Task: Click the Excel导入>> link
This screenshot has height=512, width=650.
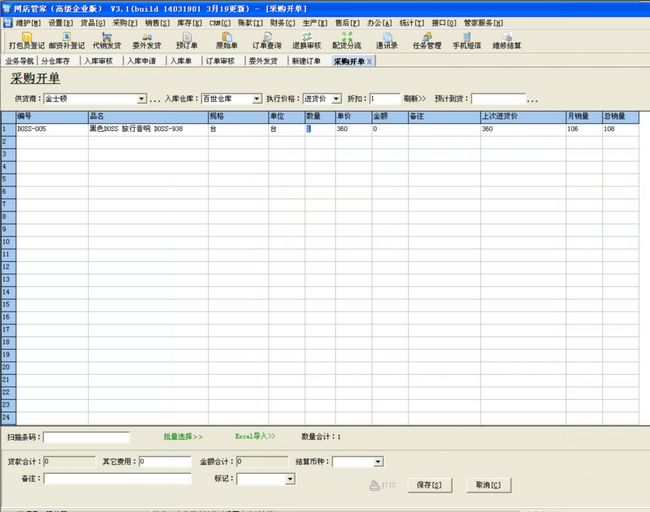Action: pos(255,436)
